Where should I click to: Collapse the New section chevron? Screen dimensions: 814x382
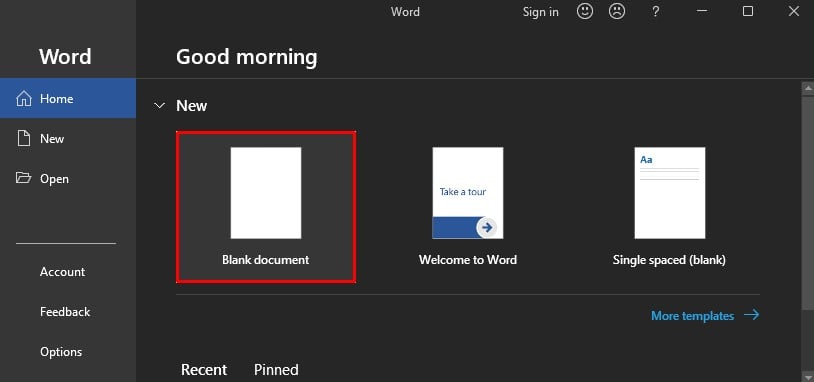(x=159, y=106)
